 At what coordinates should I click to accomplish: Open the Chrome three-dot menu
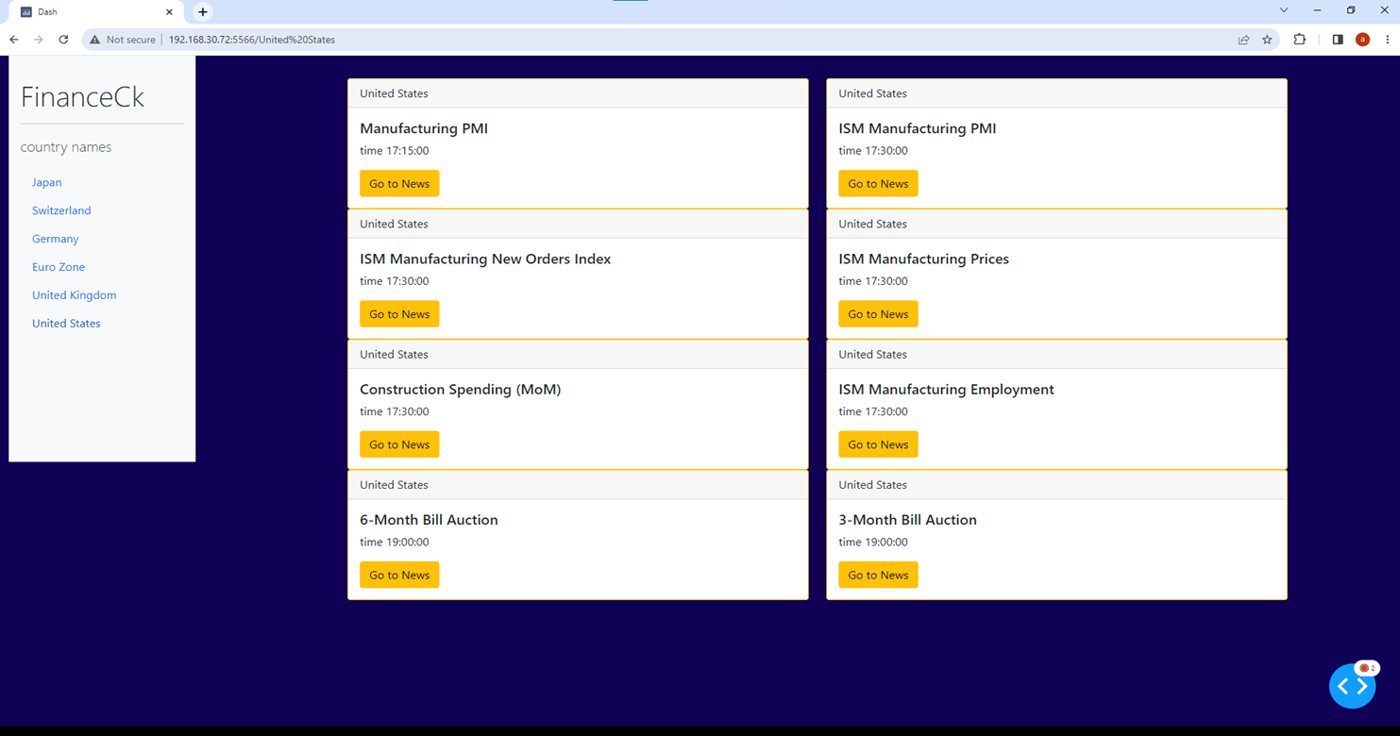tap(1386, 40)
